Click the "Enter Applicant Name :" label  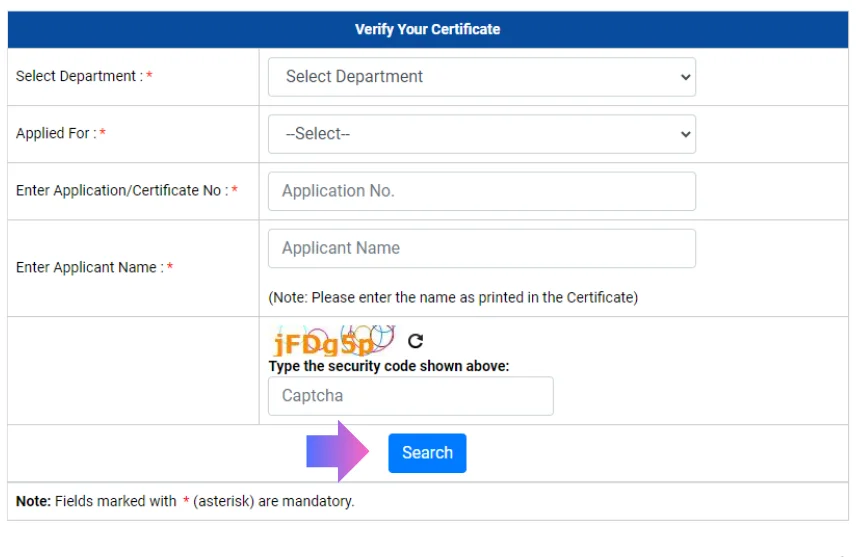pos(89,268)
